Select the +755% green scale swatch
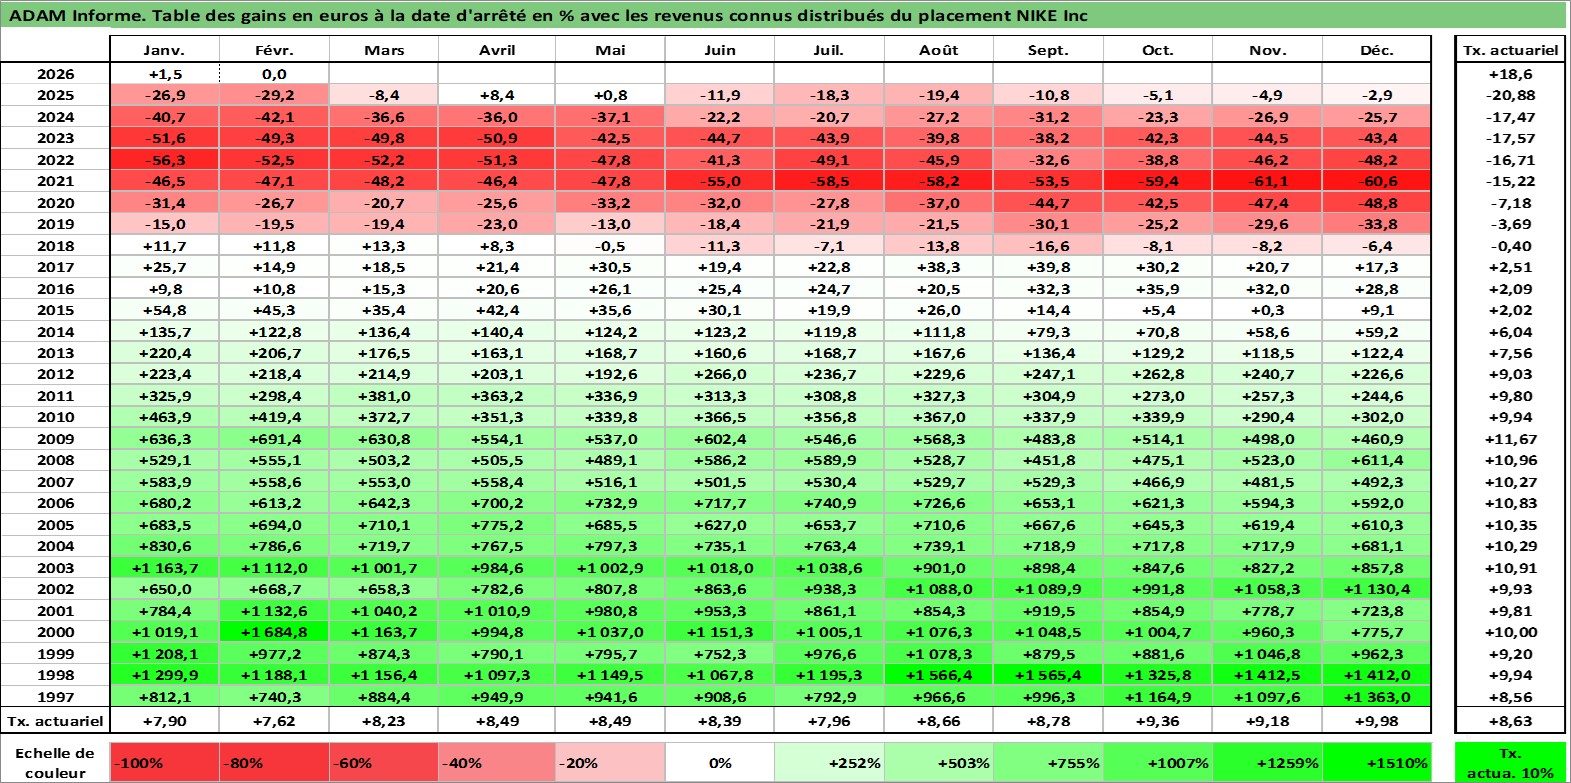 click(x=1048, y=762)
